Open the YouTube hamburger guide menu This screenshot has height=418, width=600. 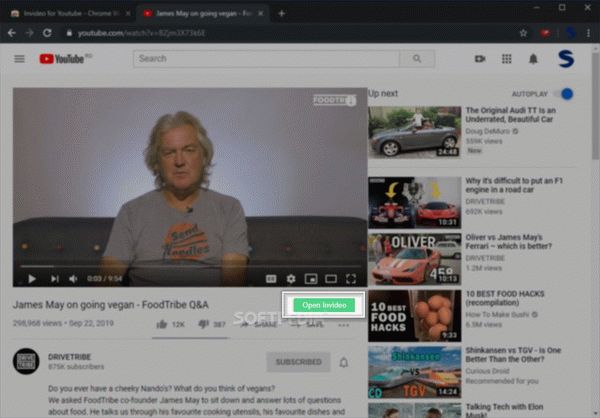[20, 59]
